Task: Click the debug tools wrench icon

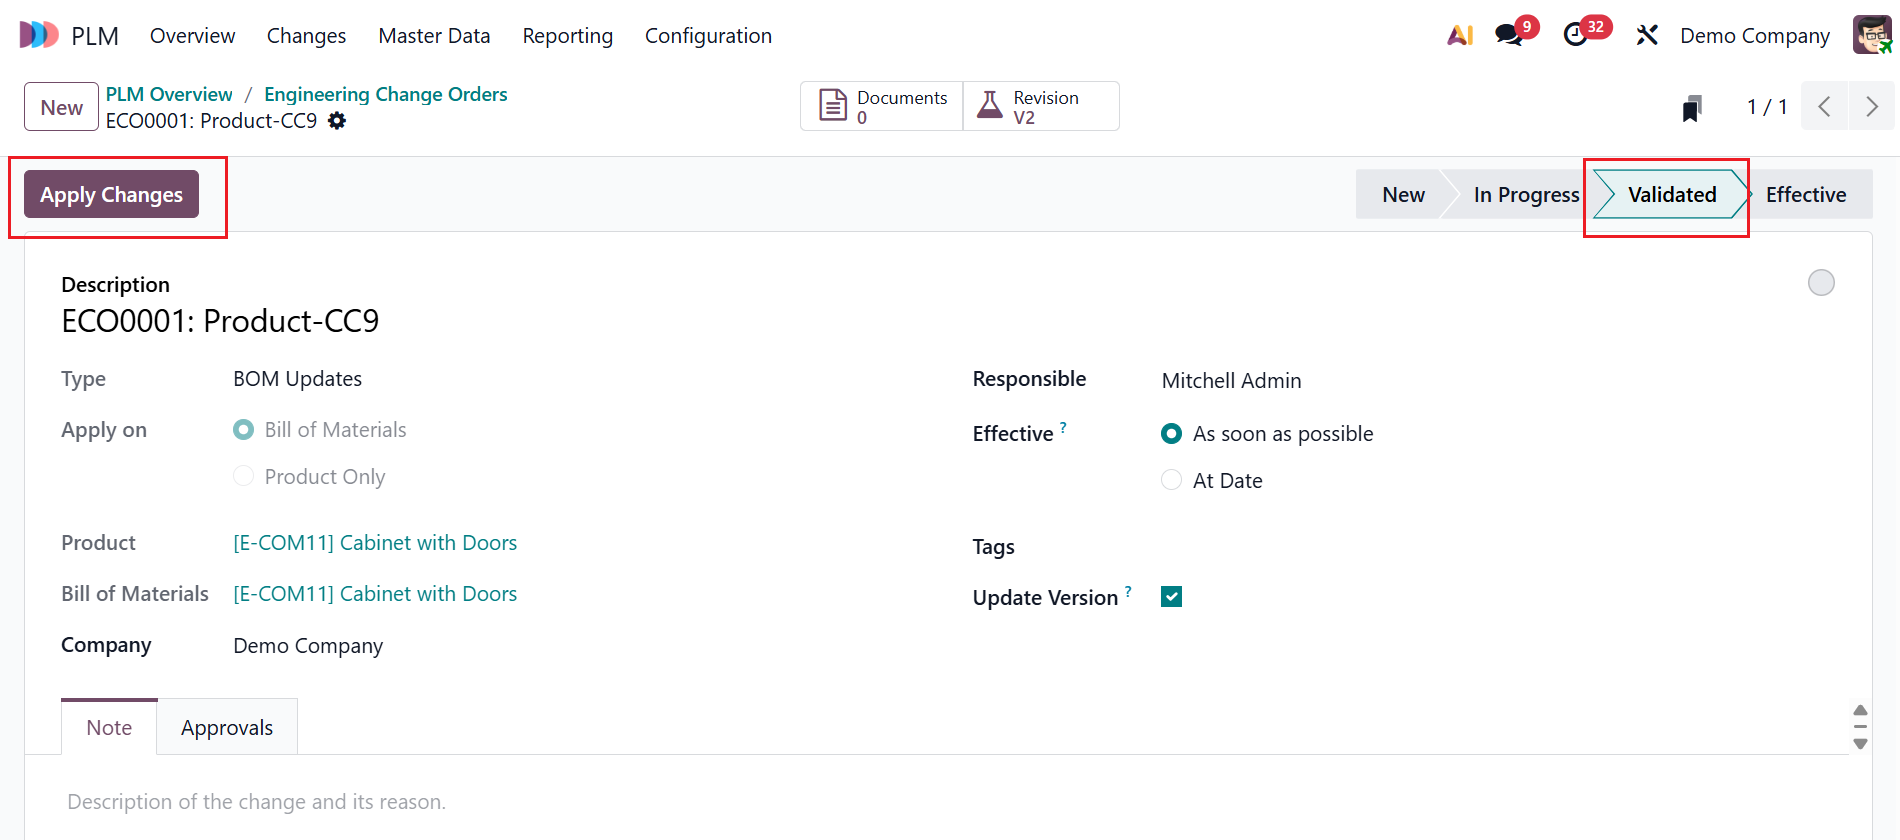Action: (1646, 36)
